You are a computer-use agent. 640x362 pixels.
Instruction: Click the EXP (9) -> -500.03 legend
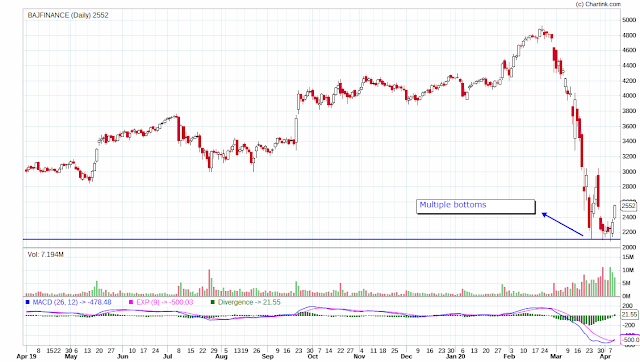pyautogui.click(x=165, y=302)
